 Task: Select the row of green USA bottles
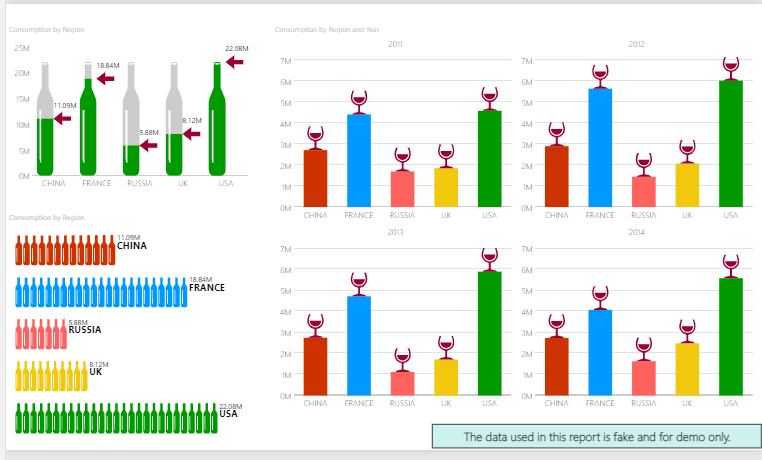(x=116, y=417)
